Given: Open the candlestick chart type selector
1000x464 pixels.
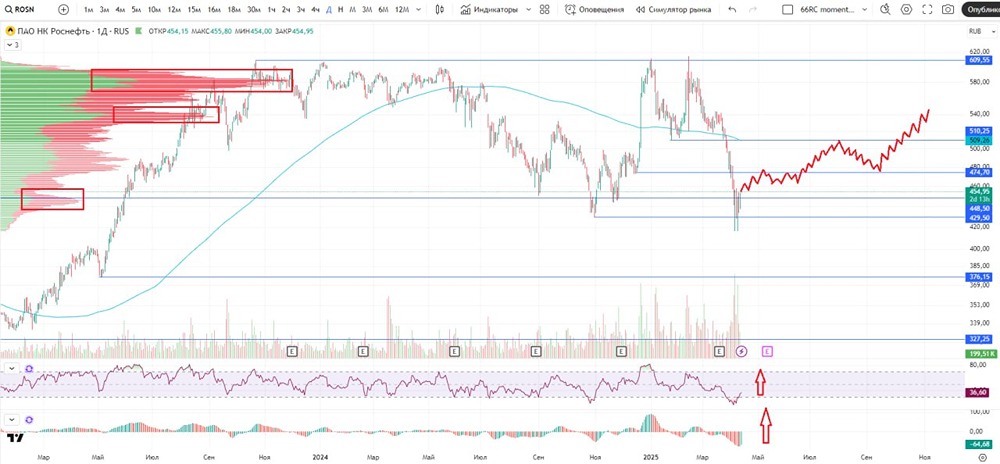Looking at the screenshot, I should pyautogui.click(x=439, y=10).
